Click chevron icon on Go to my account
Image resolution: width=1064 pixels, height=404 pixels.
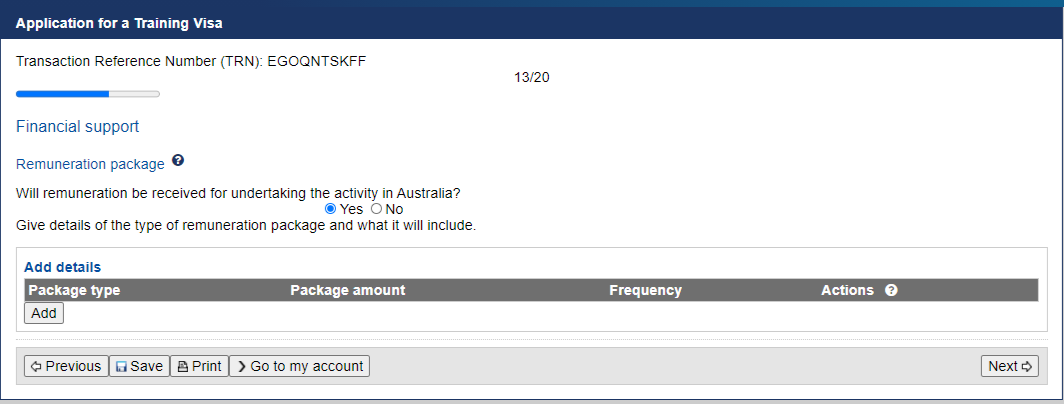[242, 367]
